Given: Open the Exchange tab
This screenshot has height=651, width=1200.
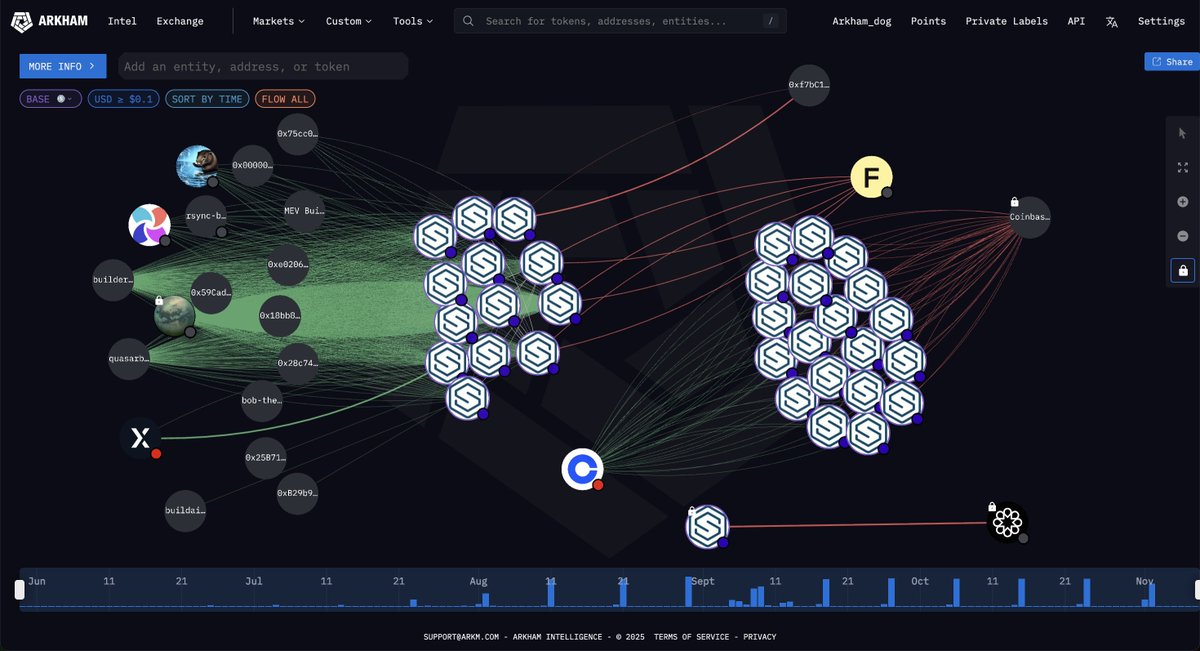Looking at the screenshot, I should (x=180, y=21).
